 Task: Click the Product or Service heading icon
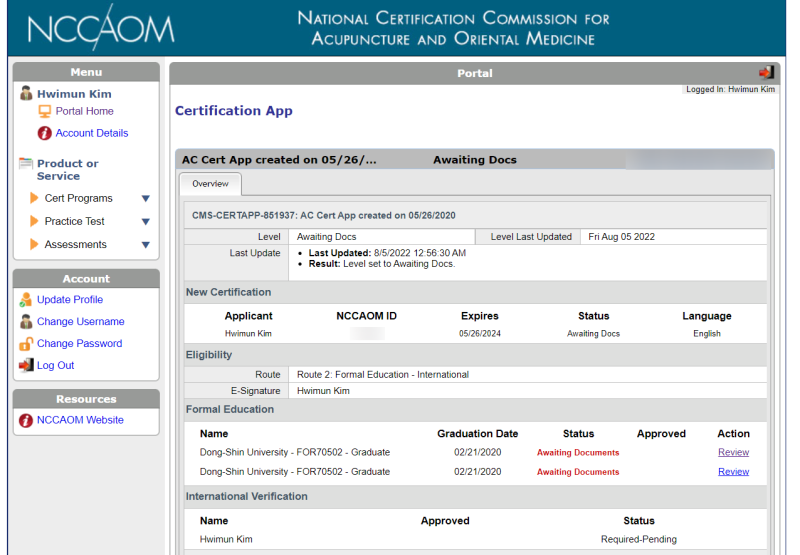pos(26,164)
